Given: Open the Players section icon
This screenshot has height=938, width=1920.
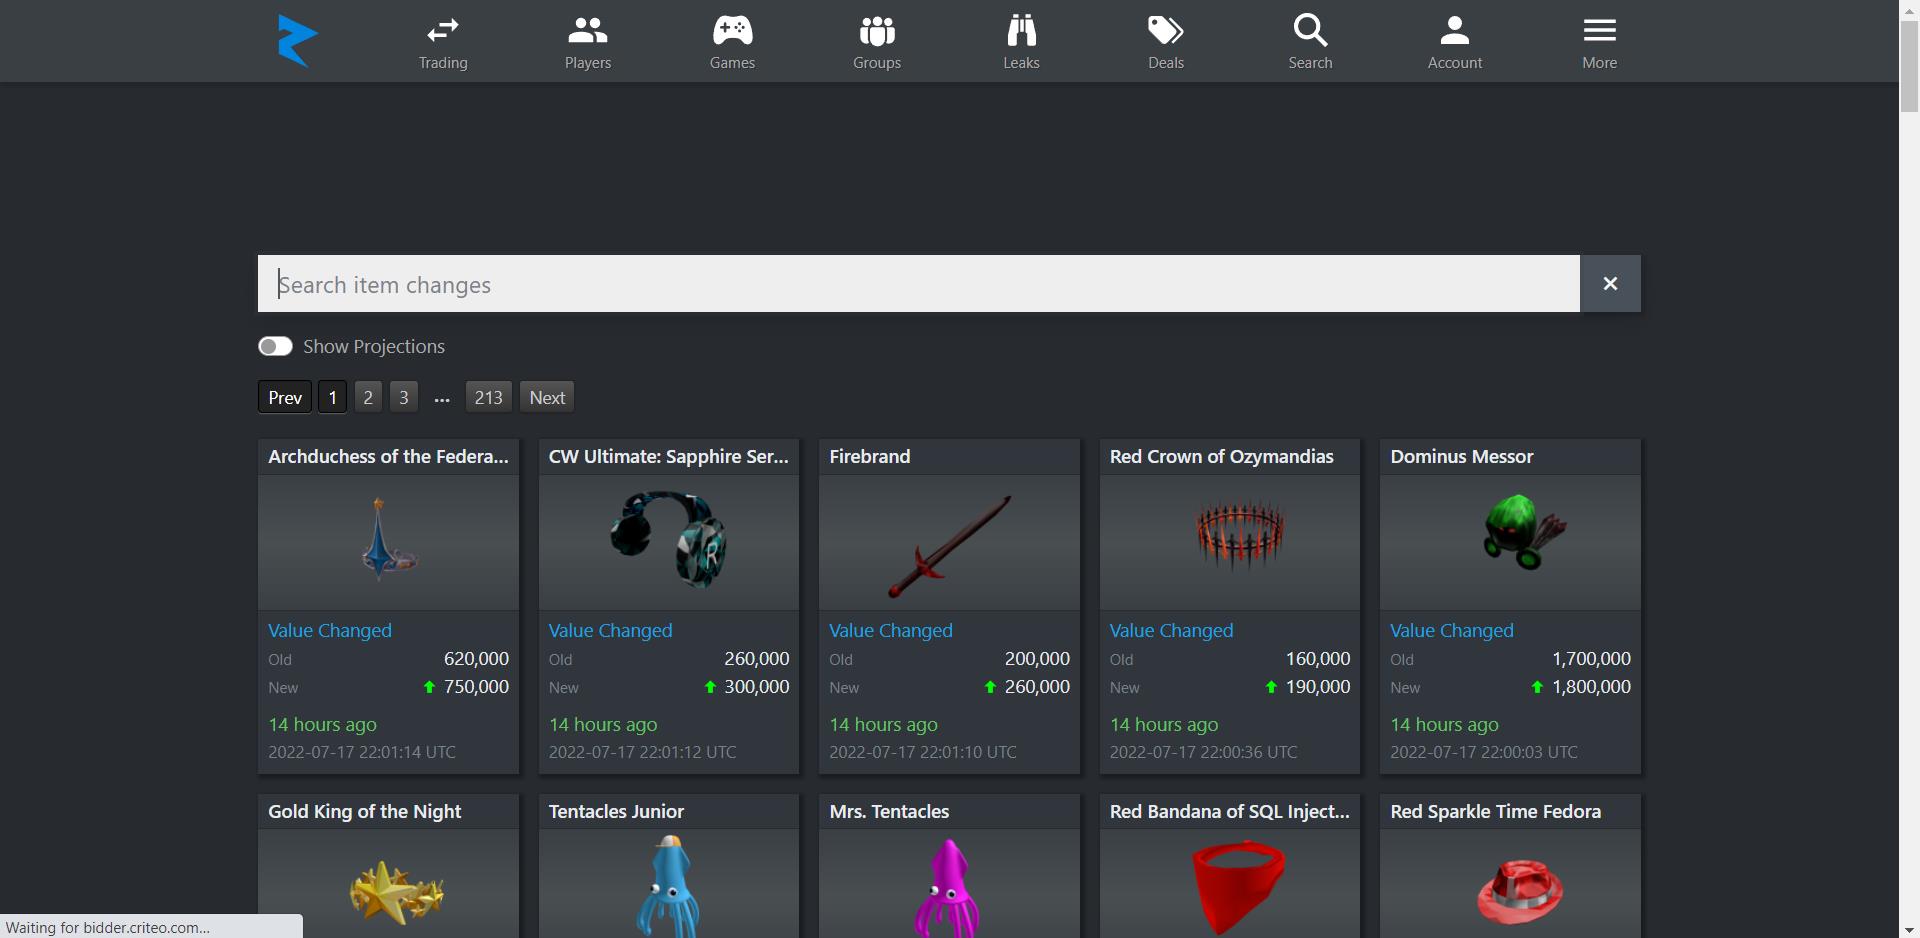Looking at the screenshot, I should pos(588,31).
